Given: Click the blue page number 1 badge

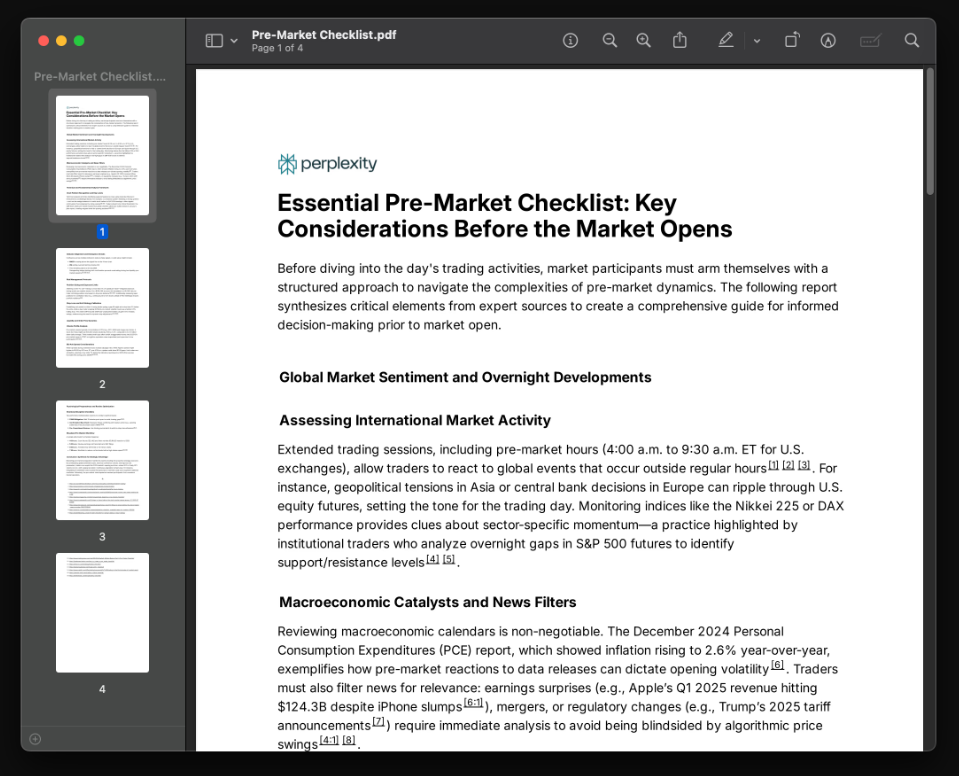Looking at the screenshot, I should (x=102, y=232).
